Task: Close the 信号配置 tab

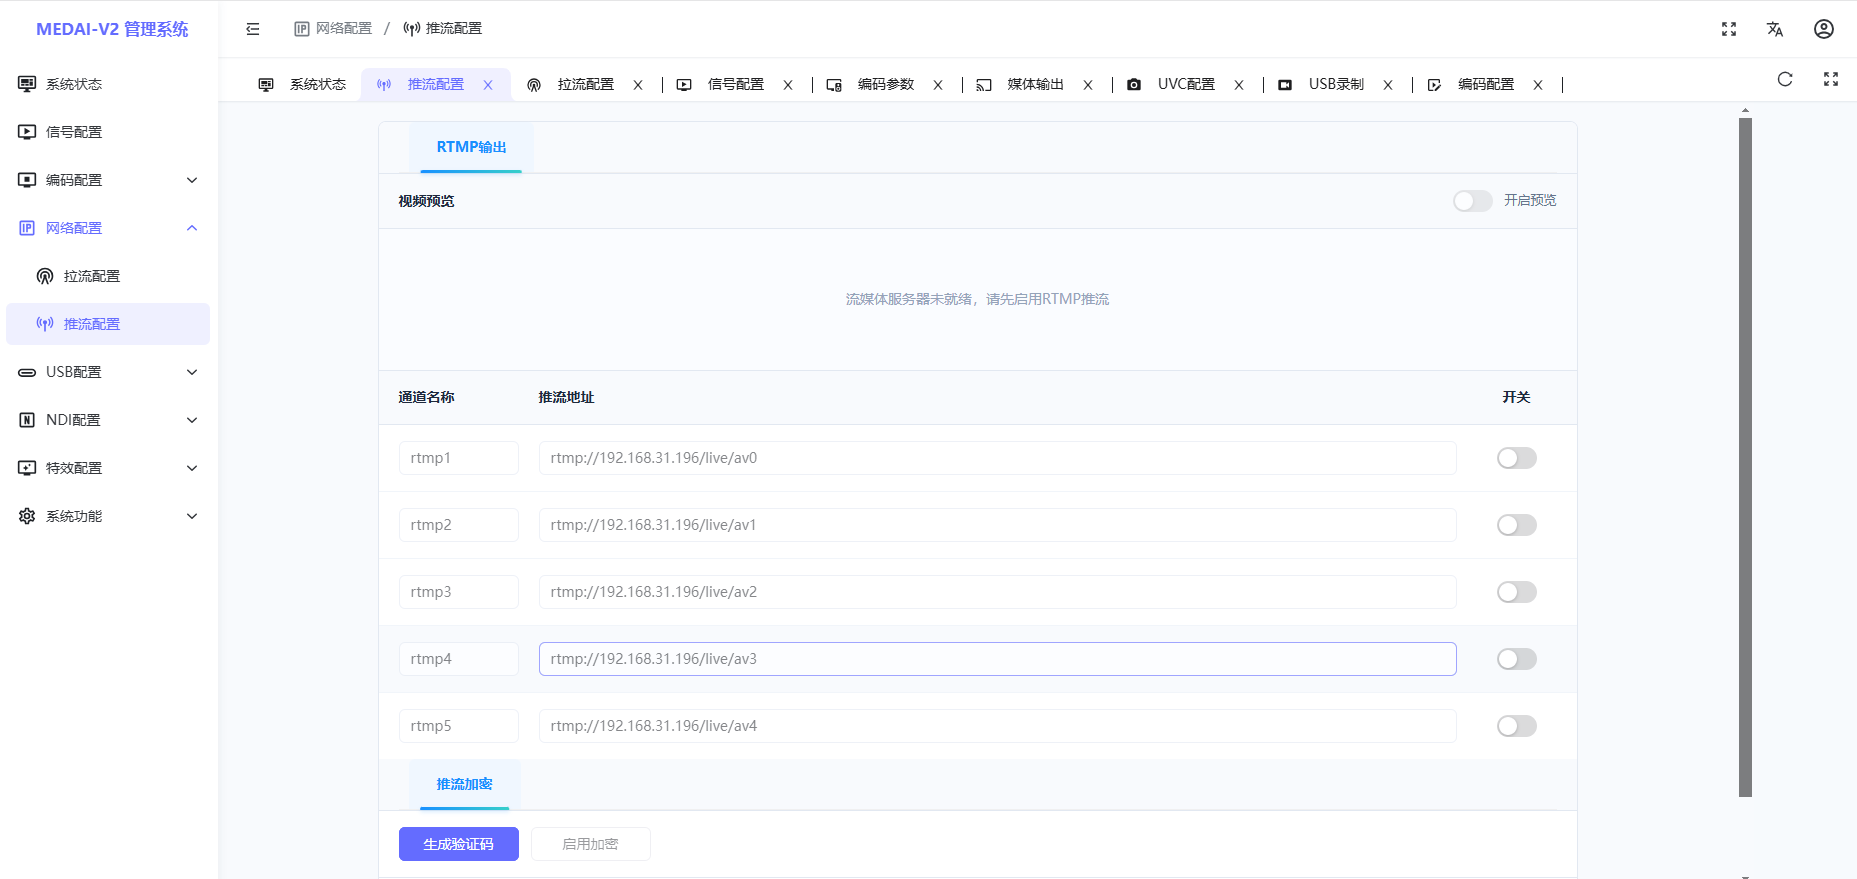Action: click(788, 85)
